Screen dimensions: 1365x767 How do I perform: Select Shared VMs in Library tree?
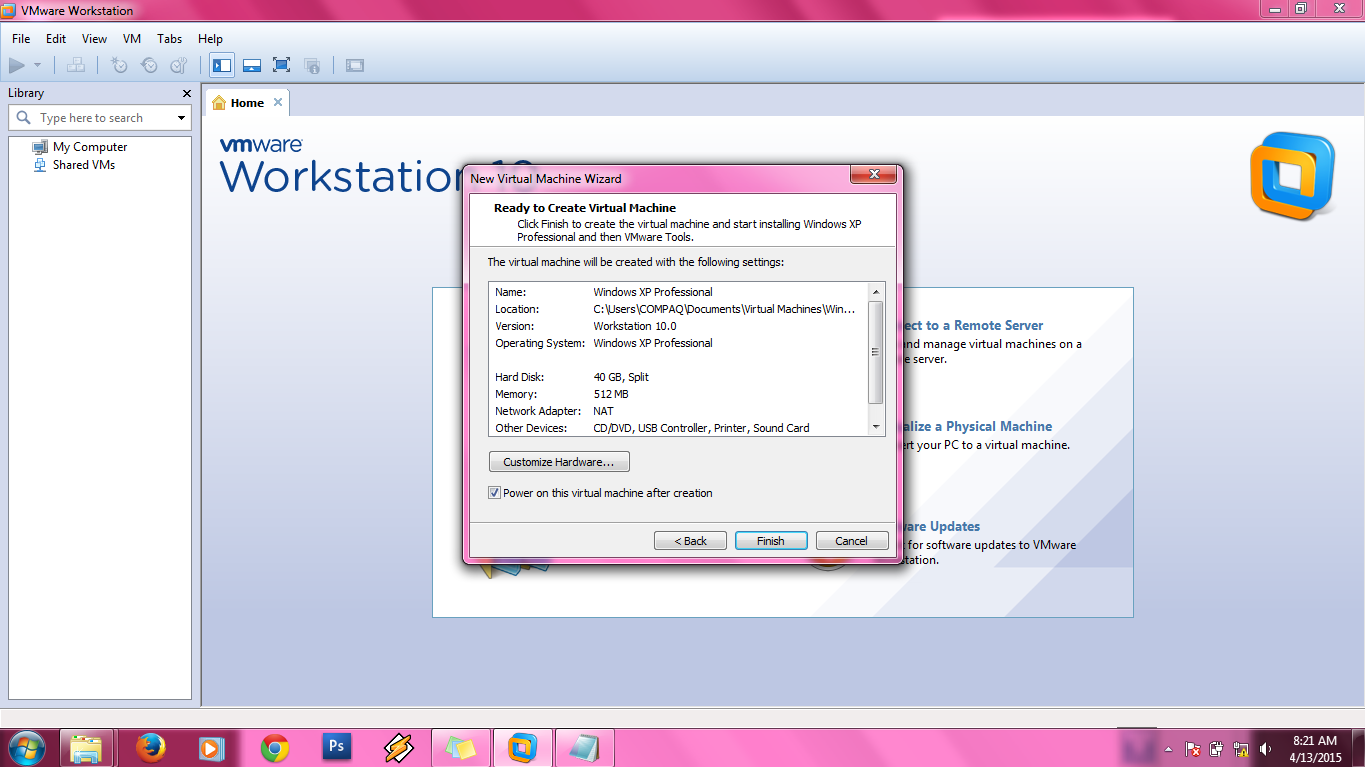tap(74, 165)
